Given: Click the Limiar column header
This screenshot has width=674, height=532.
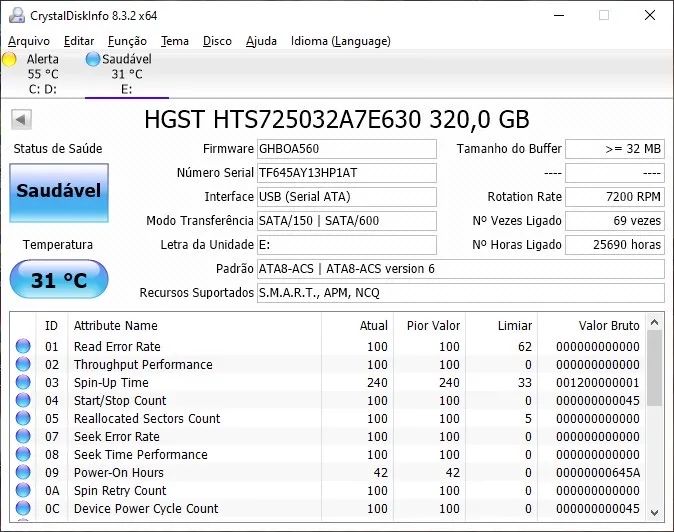Looking at the screenshot, I should point(501,326).
